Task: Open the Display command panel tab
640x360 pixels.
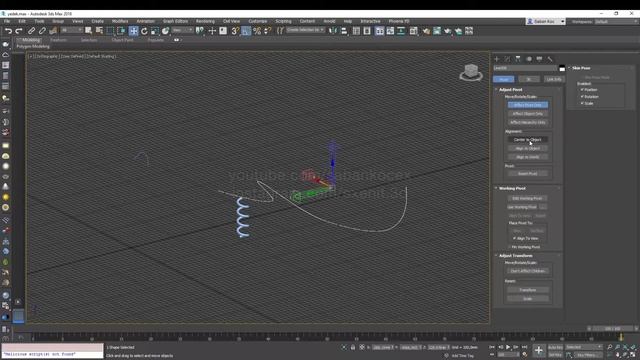Action: coord(540,59)
